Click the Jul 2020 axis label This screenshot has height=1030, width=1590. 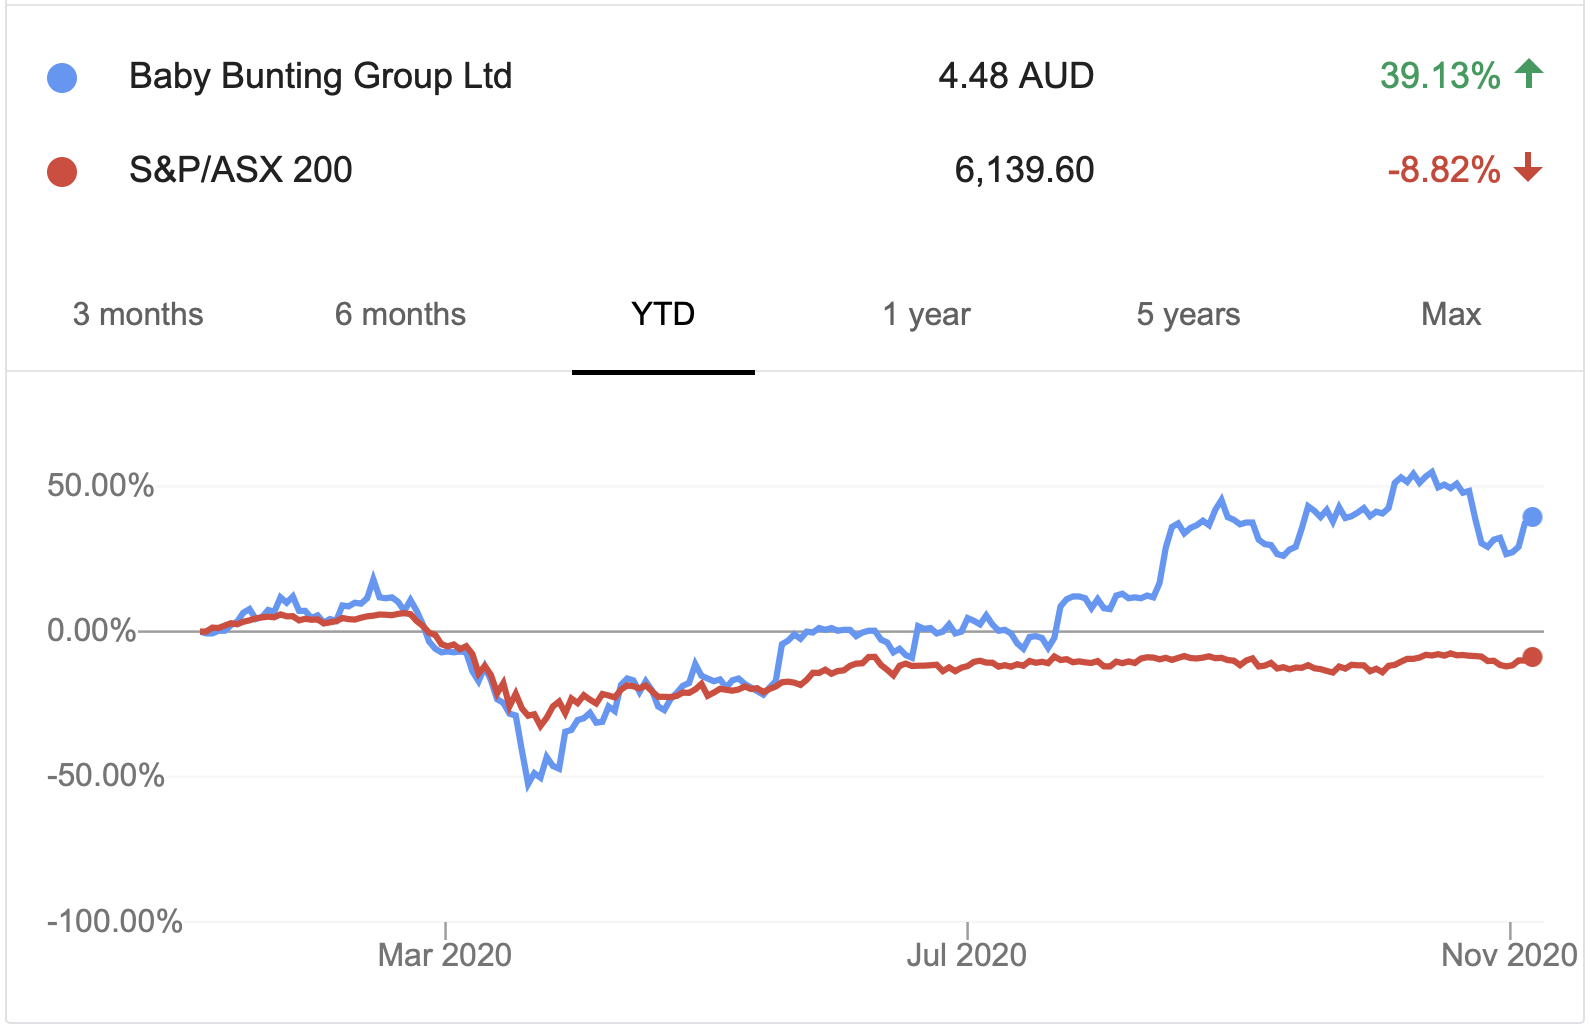coord(966,955)
